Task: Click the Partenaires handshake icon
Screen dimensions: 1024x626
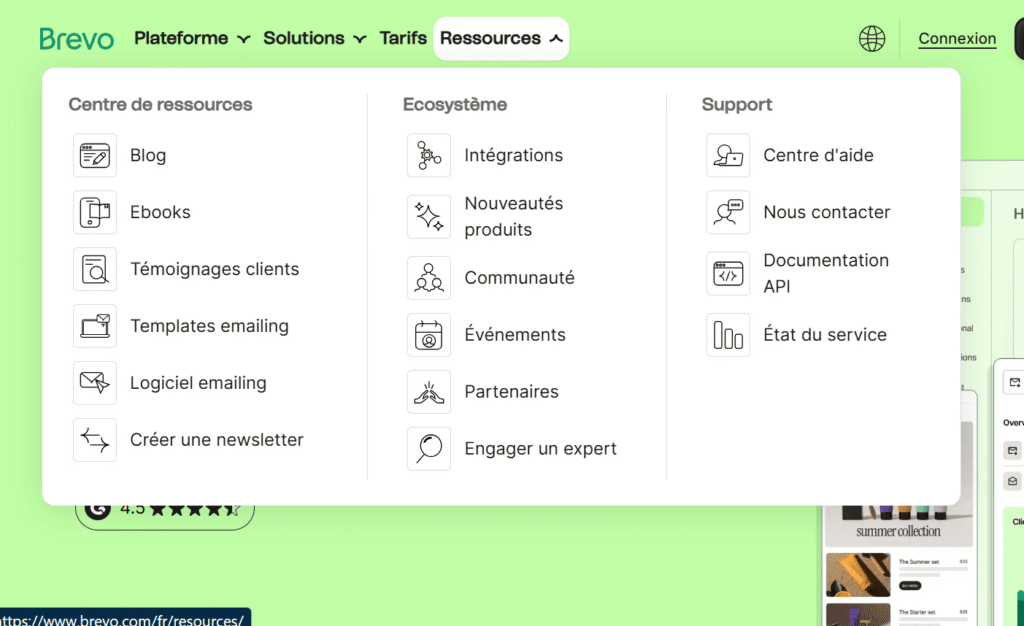Action: point(429,392)
